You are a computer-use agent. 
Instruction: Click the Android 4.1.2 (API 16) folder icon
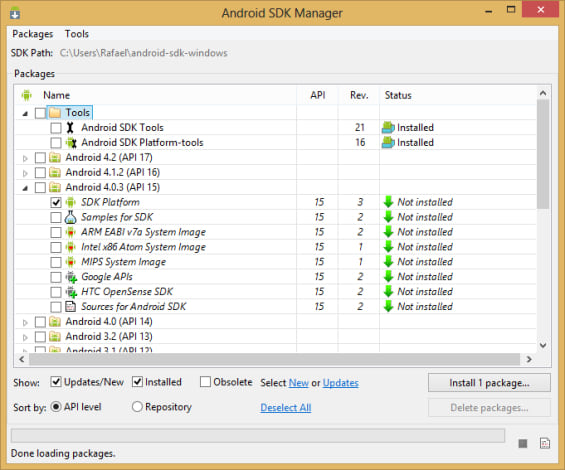[x=55, y=173]
